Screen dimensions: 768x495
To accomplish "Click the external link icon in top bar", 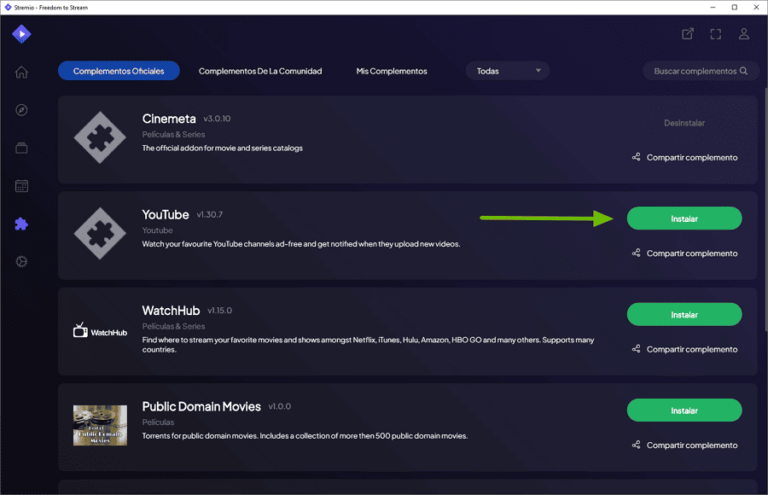I will tap(688, 34).
